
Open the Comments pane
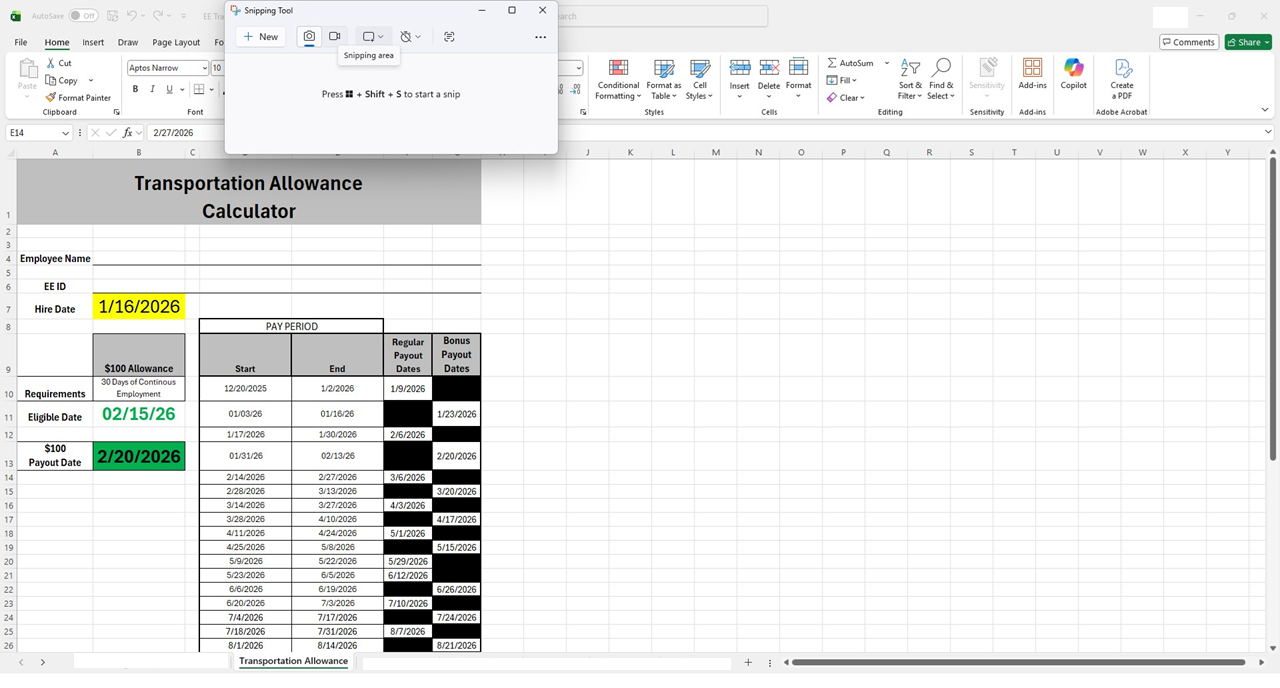pos(1188,42)
